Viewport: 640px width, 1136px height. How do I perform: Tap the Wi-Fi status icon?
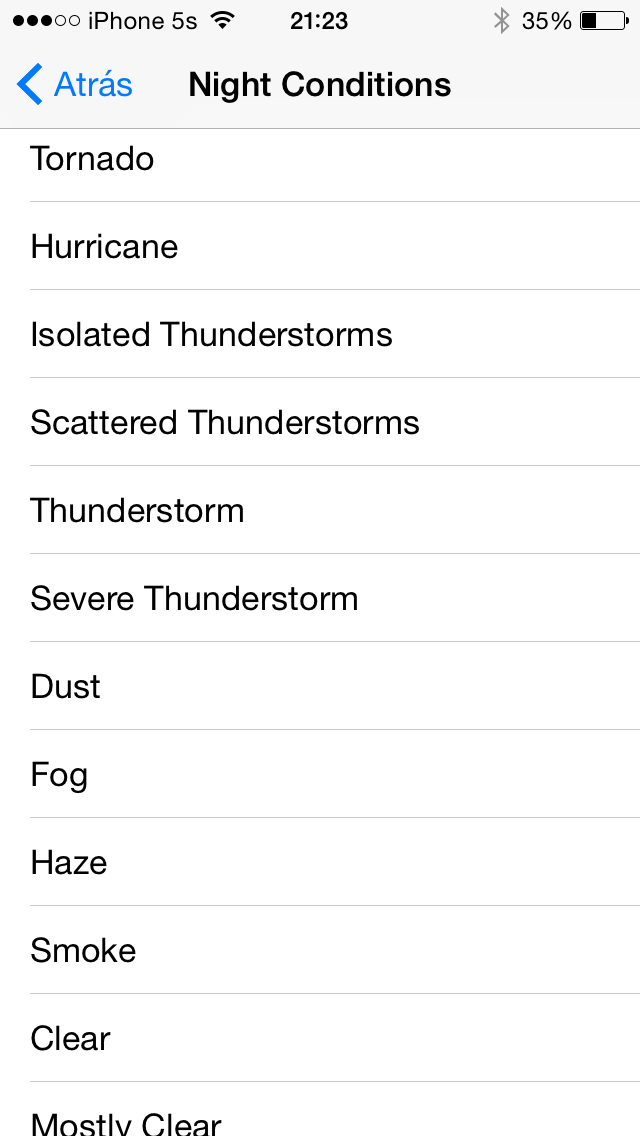click(223, 20)
